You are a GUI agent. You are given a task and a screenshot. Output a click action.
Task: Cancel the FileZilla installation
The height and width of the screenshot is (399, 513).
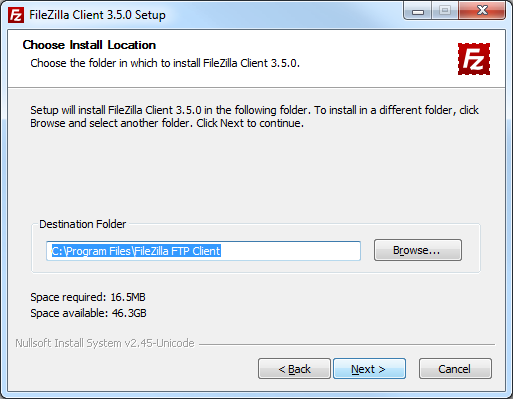455,369
